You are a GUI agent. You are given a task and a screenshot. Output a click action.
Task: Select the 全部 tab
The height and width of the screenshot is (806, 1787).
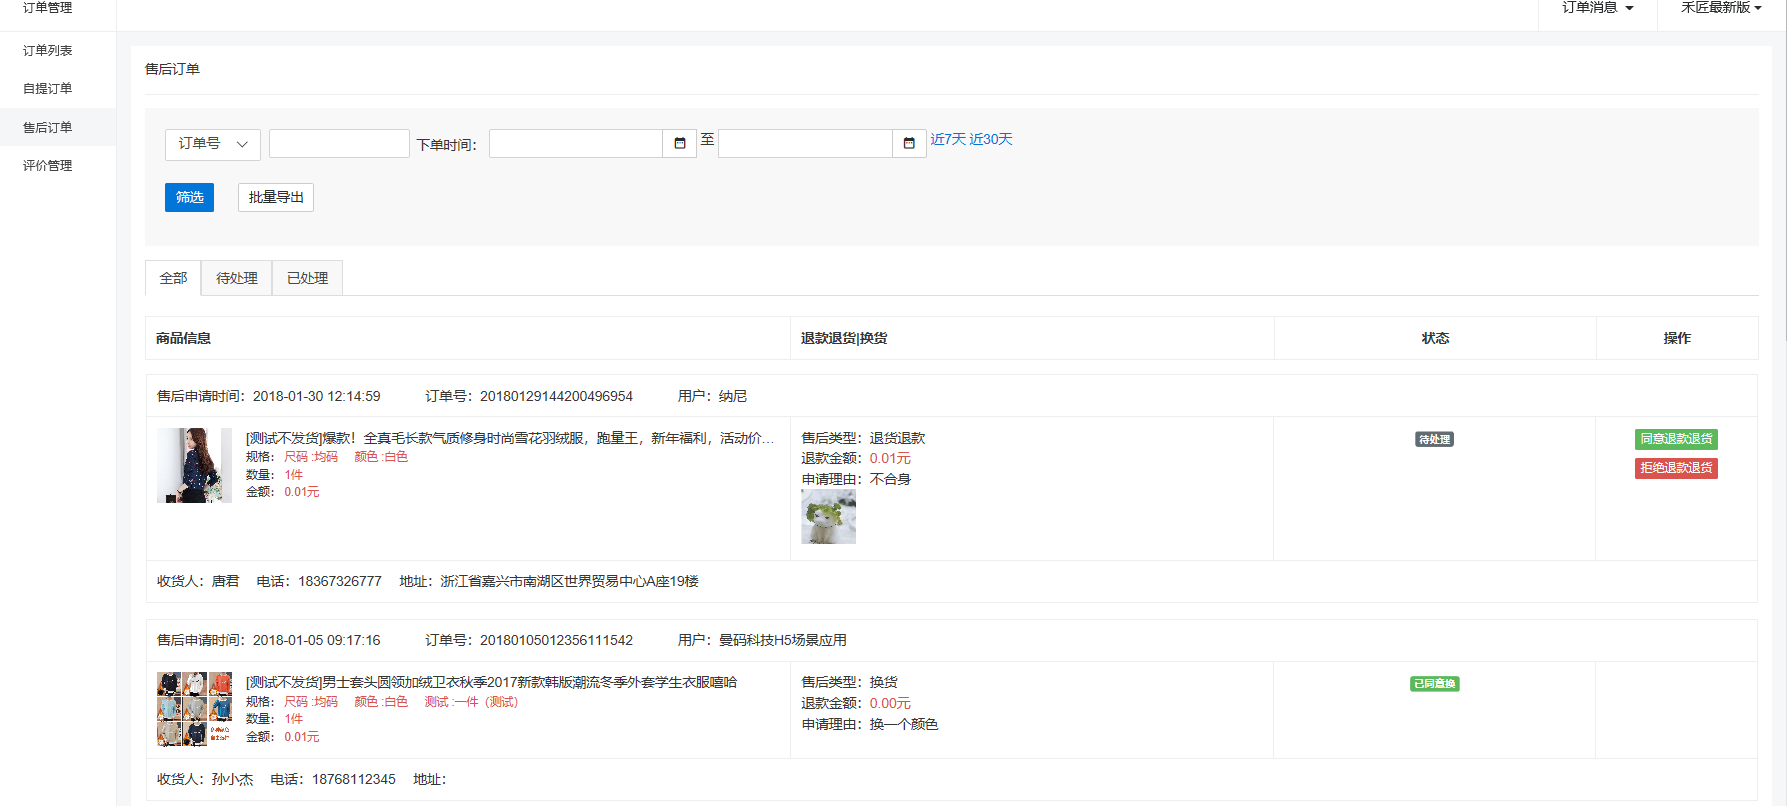tap(173, 278)
